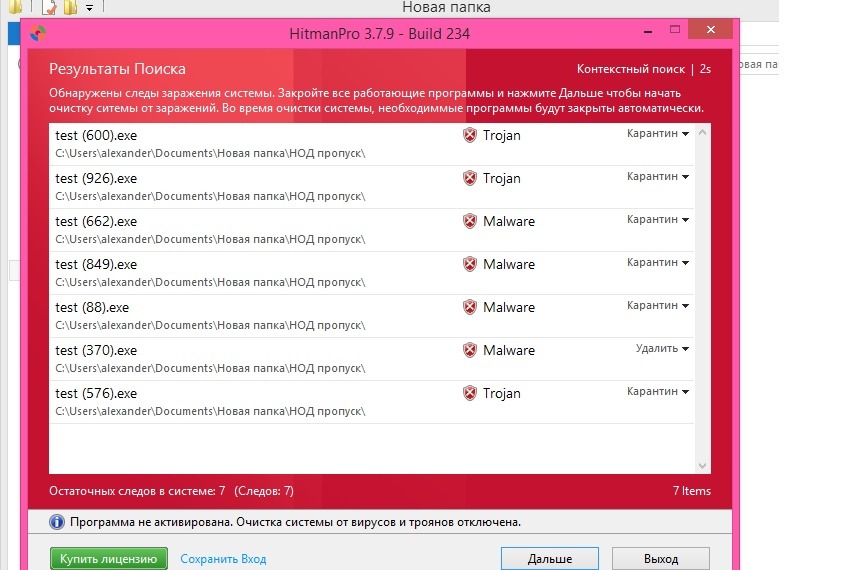Image resolution: width=864 pixels, height=570 pixels.
Task: Minimize the HitmanPro window
Action: [x=648, y=32]
